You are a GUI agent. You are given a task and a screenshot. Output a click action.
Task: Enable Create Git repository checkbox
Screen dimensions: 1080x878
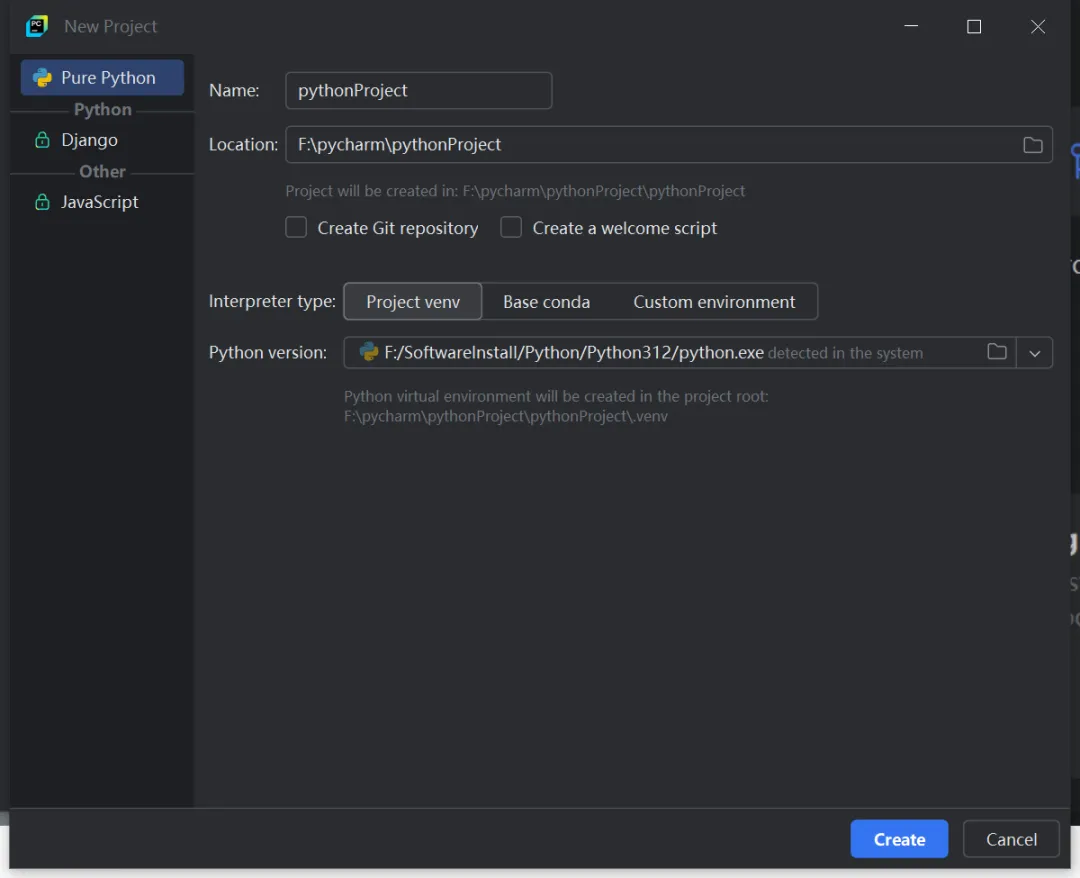(296, 227)
